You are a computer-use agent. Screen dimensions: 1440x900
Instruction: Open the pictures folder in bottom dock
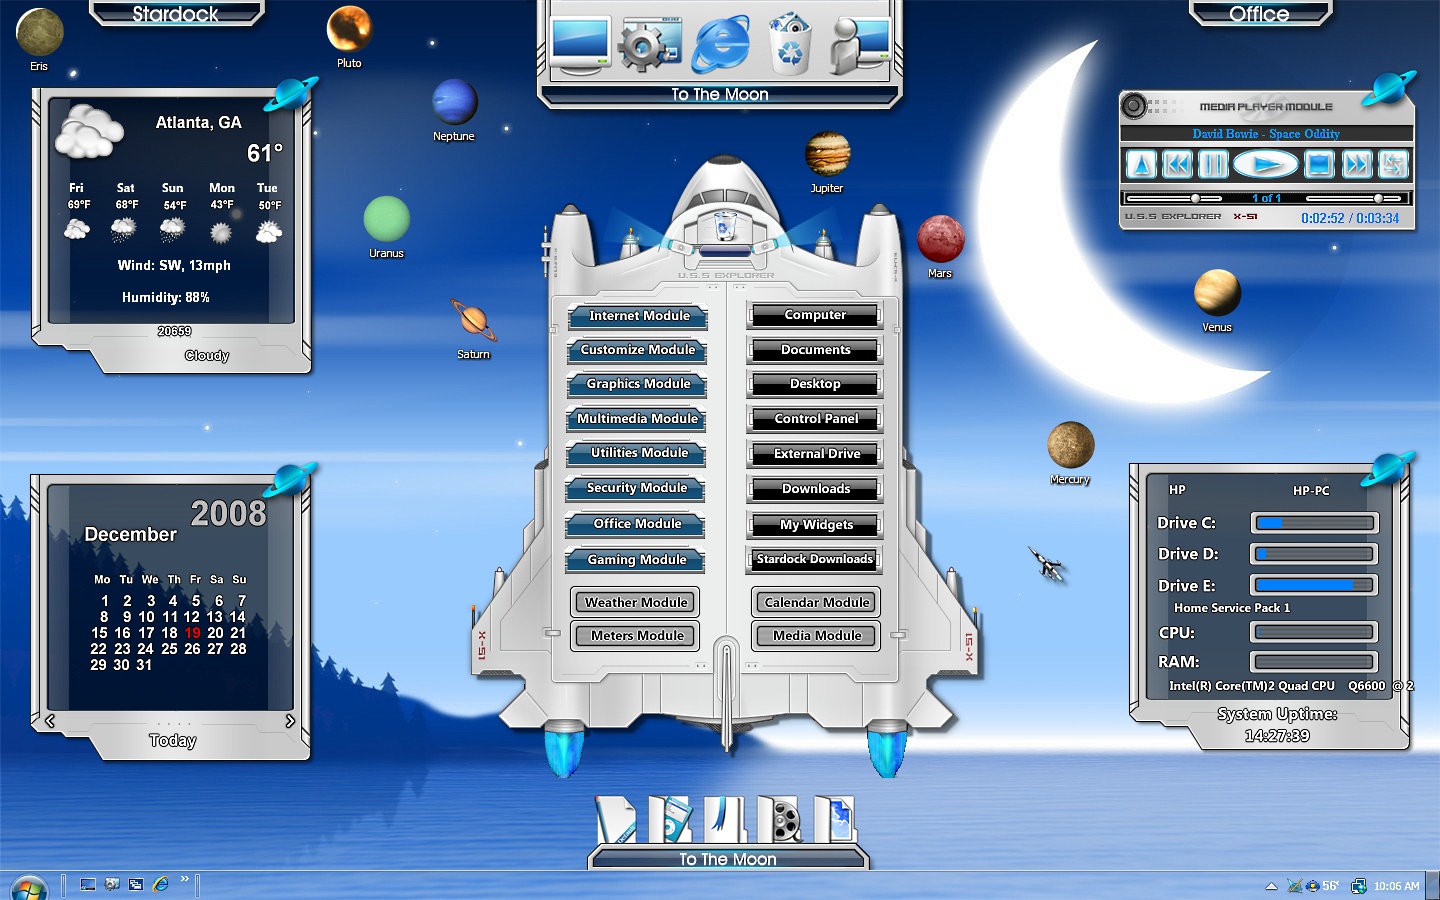pyautogui.click(x=834, y=820)
